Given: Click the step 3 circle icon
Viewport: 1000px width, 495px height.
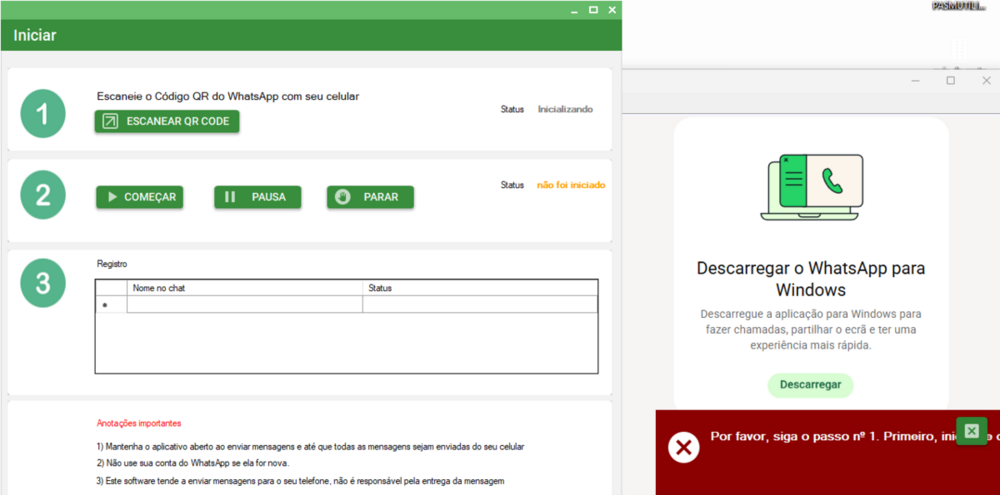Looking at the screenshot, I should (43, 283).
